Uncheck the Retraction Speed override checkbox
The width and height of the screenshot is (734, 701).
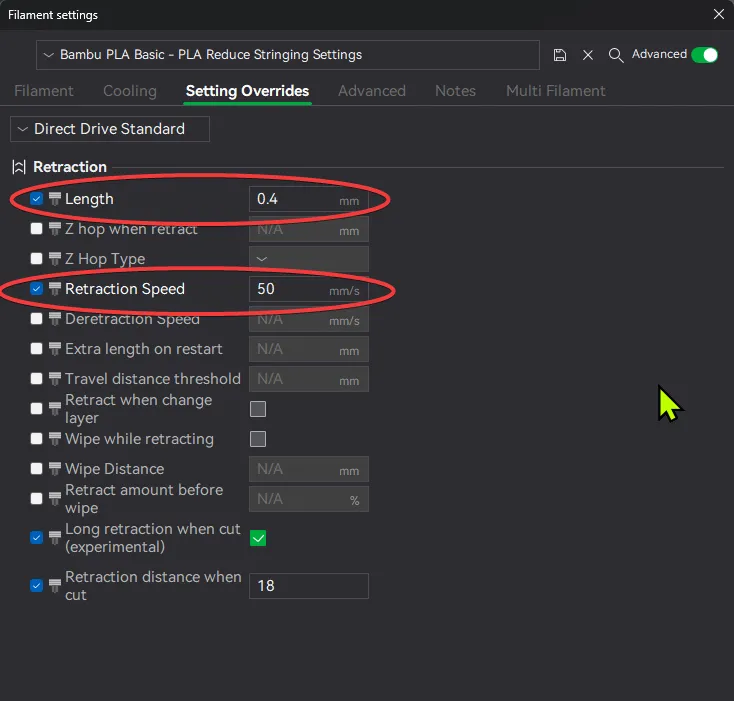[x=36, y=289]
